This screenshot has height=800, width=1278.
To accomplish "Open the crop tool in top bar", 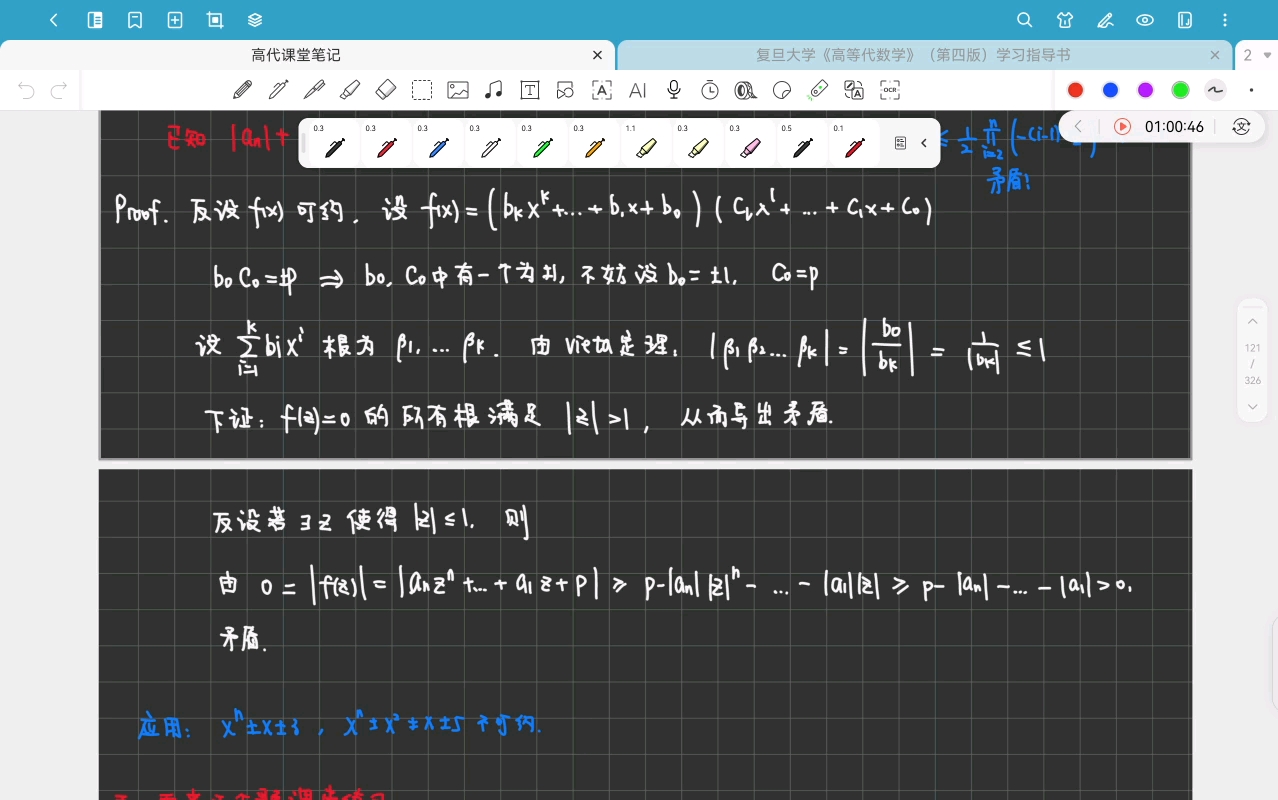I will [x=215, y=20].
